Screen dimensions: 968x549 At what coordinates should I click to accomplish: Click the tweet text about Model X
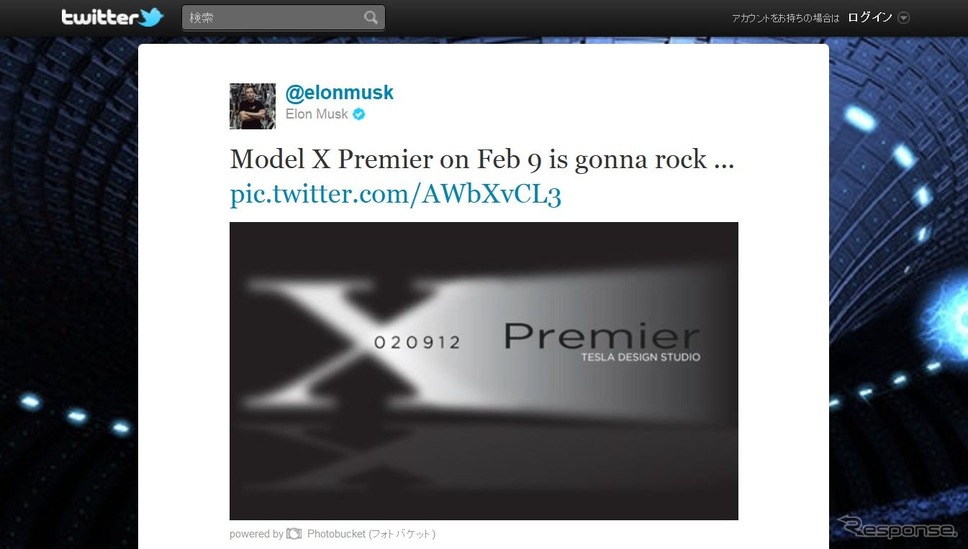click(x=482, y=159)
